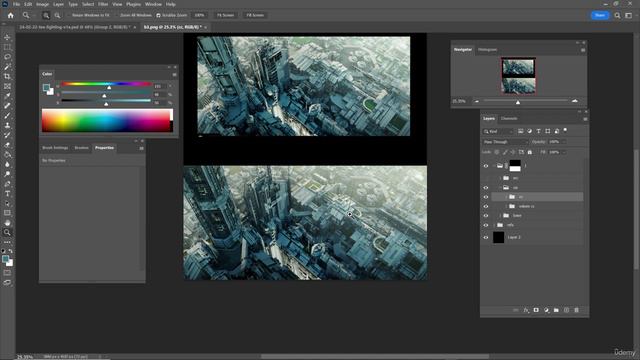Select the Magic Wand tool
This screenshot has width=640, height=360.
[7, 67]
